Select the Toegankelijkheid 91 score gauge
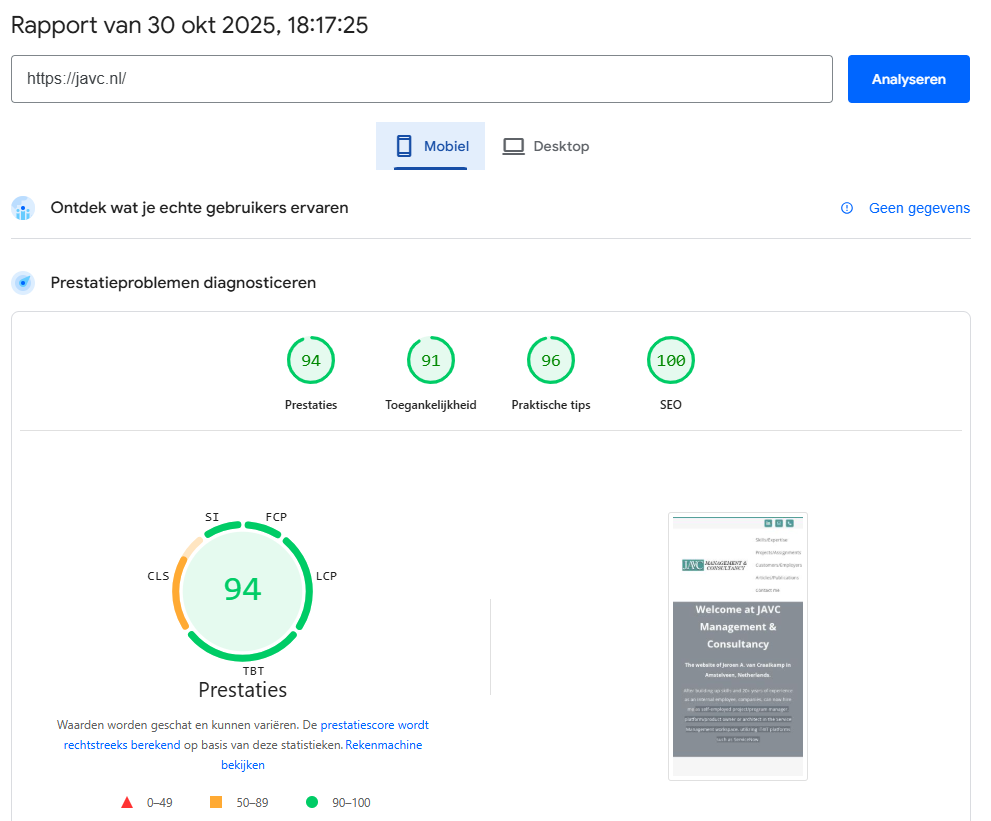The image size is (991, 821). (x=431, y=361)
